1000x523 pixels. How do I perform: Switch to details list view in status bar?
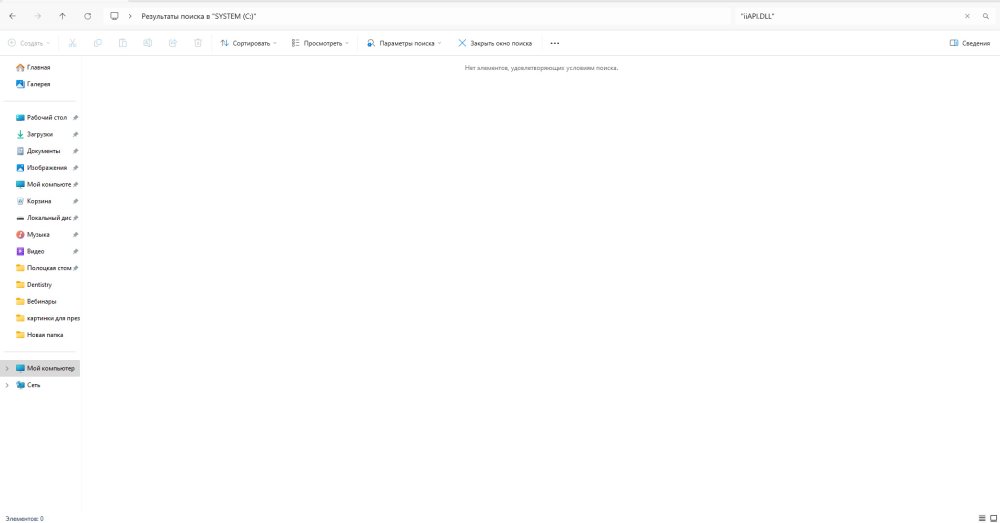(x=981, y=518)
